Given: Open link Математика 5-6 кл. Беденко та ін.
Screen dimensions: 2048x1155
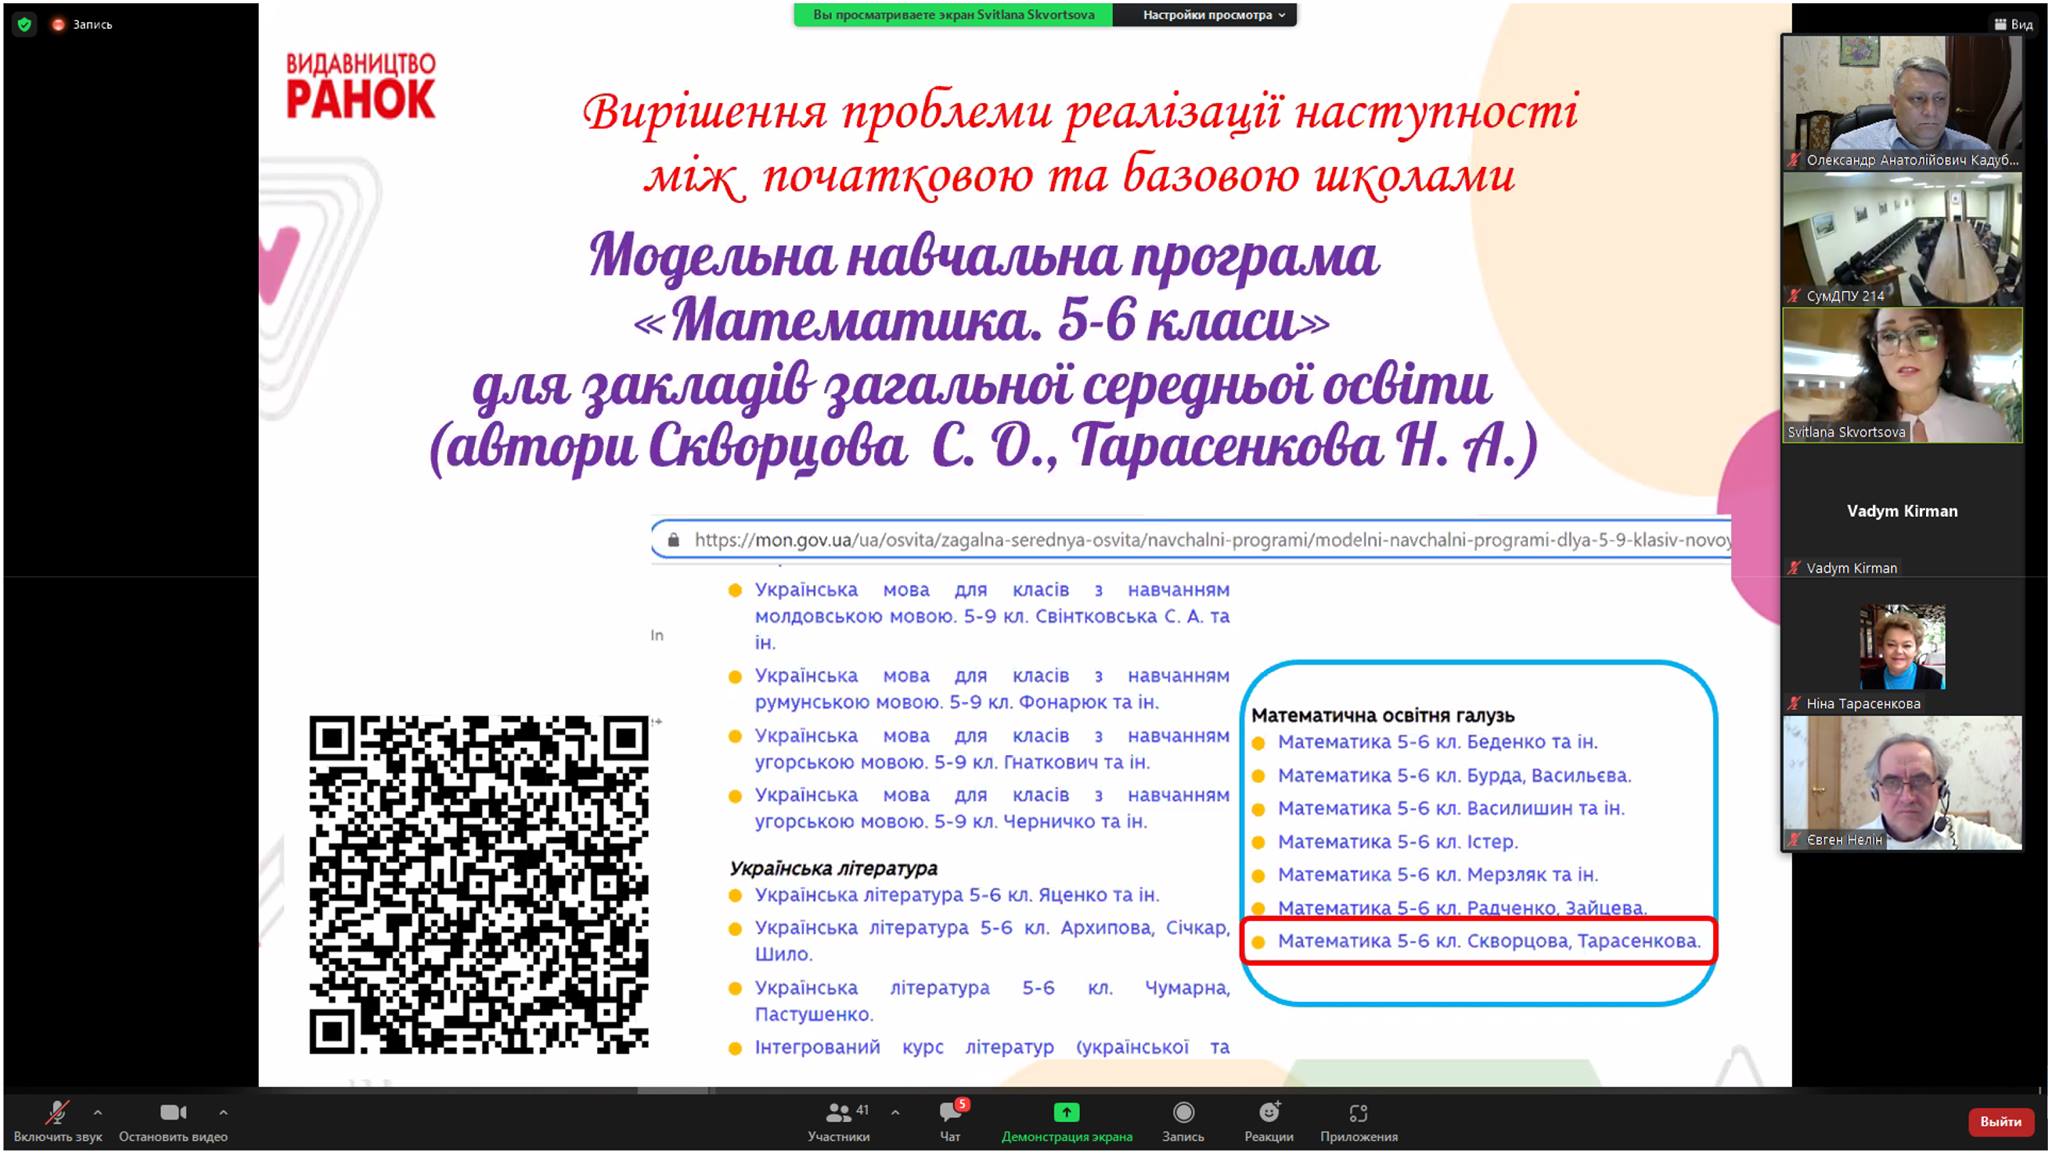Looking at the screenshot, I should [1437, 742].
